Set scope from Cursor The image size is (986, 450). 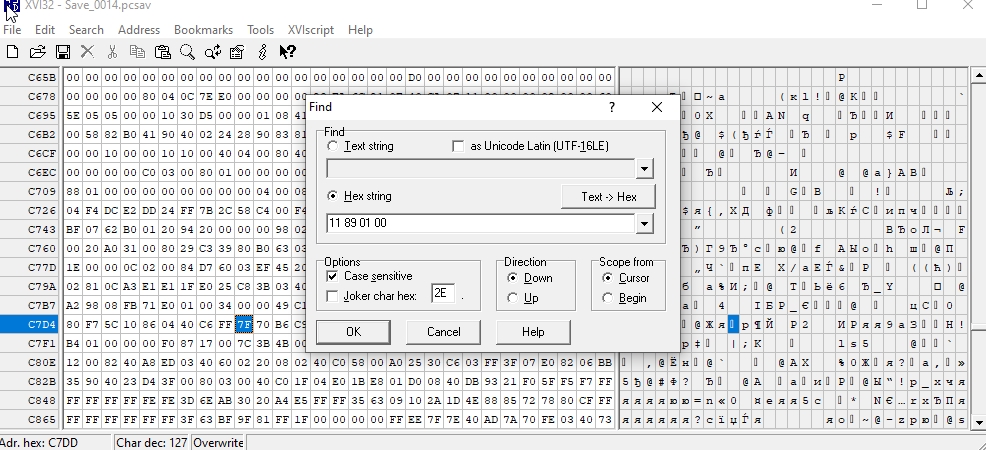tap(607, 278)
